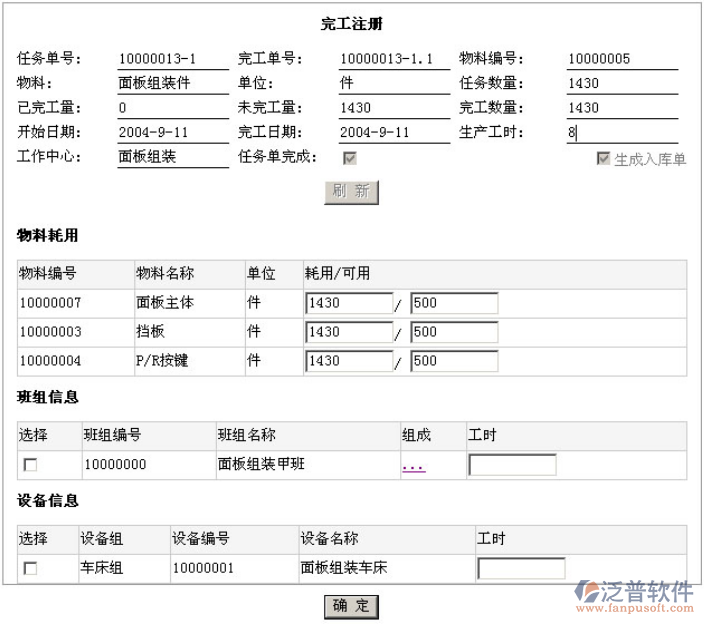
Task: Click the 开始日期 field
Action: coord(172,132)
